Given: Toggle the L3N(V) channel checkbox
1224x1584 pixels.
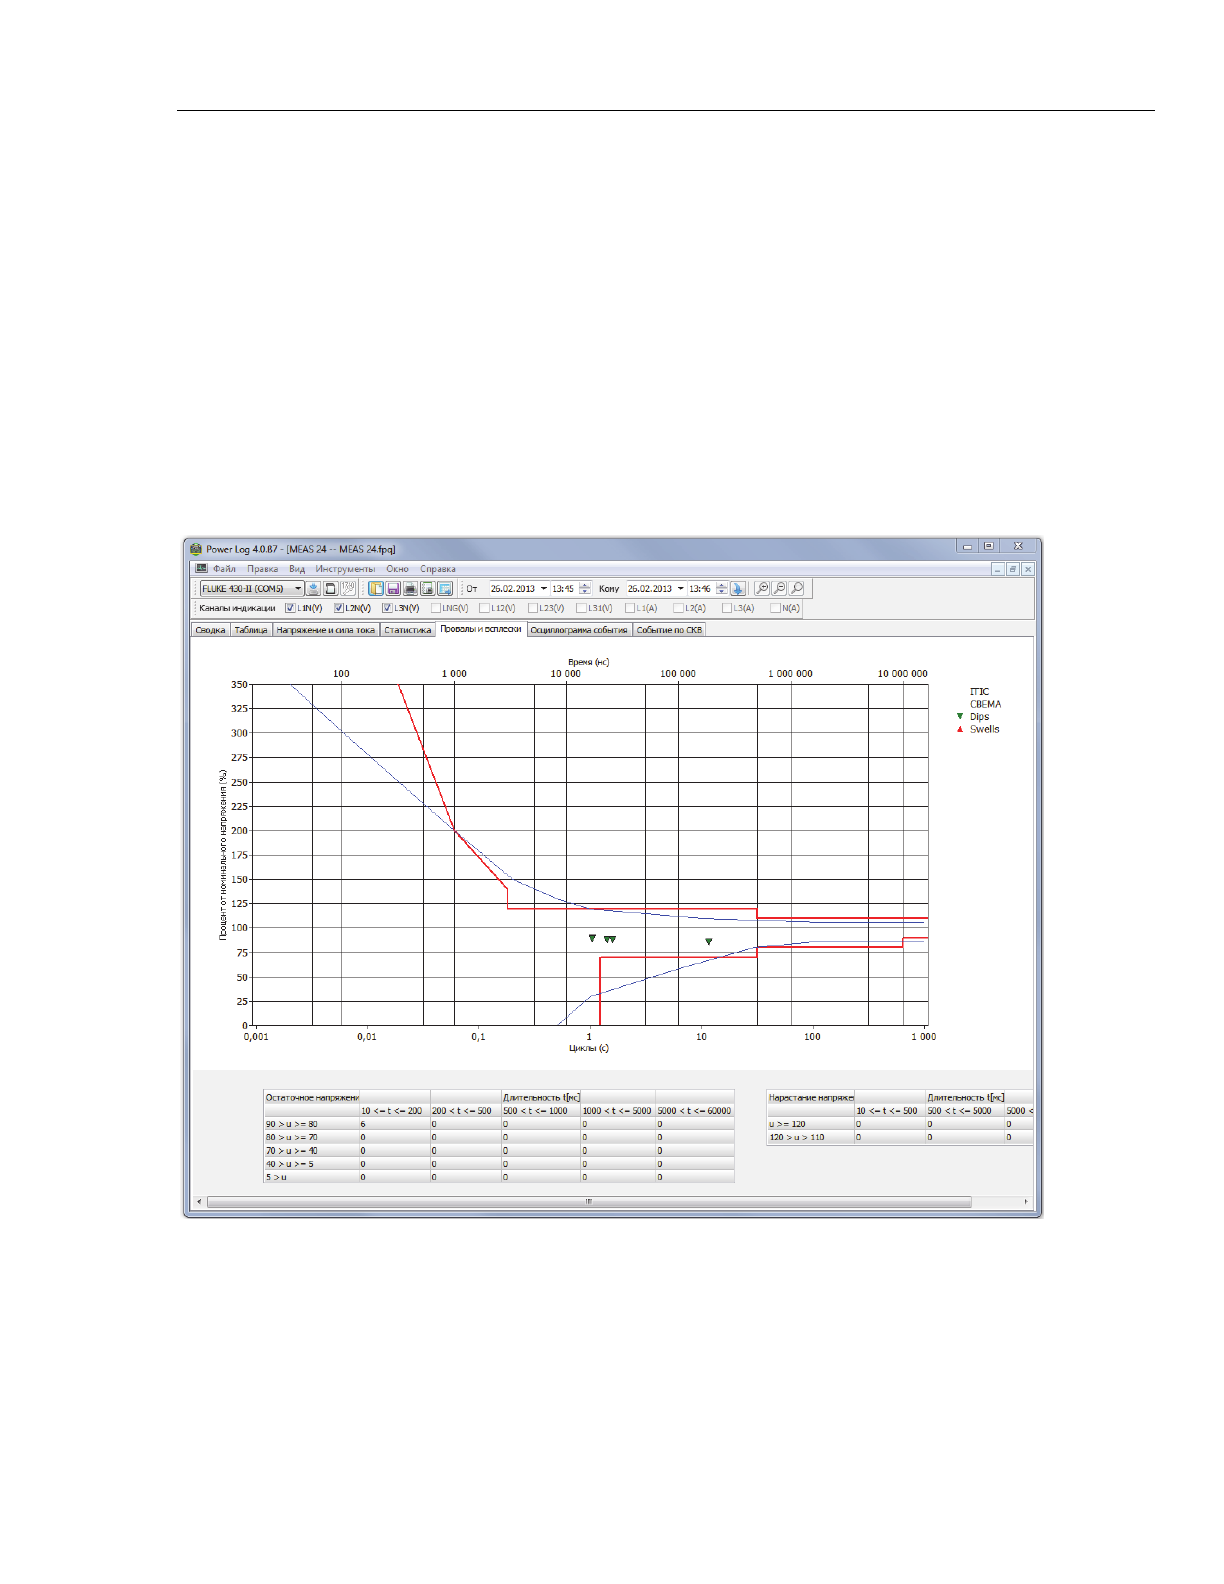Looking at the screenshot, I should [x=387, y=608].
